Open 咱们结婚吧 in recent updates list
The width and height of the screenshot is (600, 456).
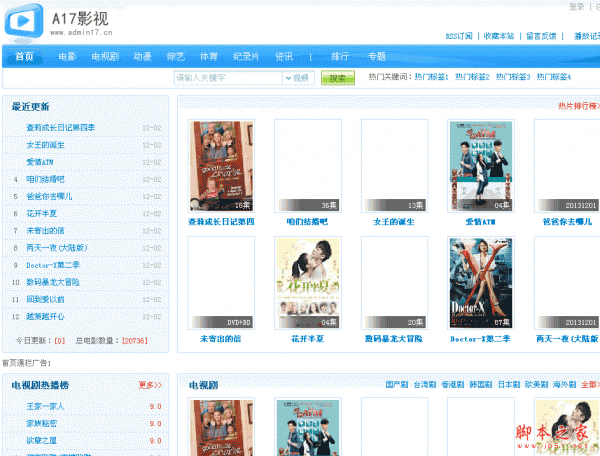coord(45,179)
